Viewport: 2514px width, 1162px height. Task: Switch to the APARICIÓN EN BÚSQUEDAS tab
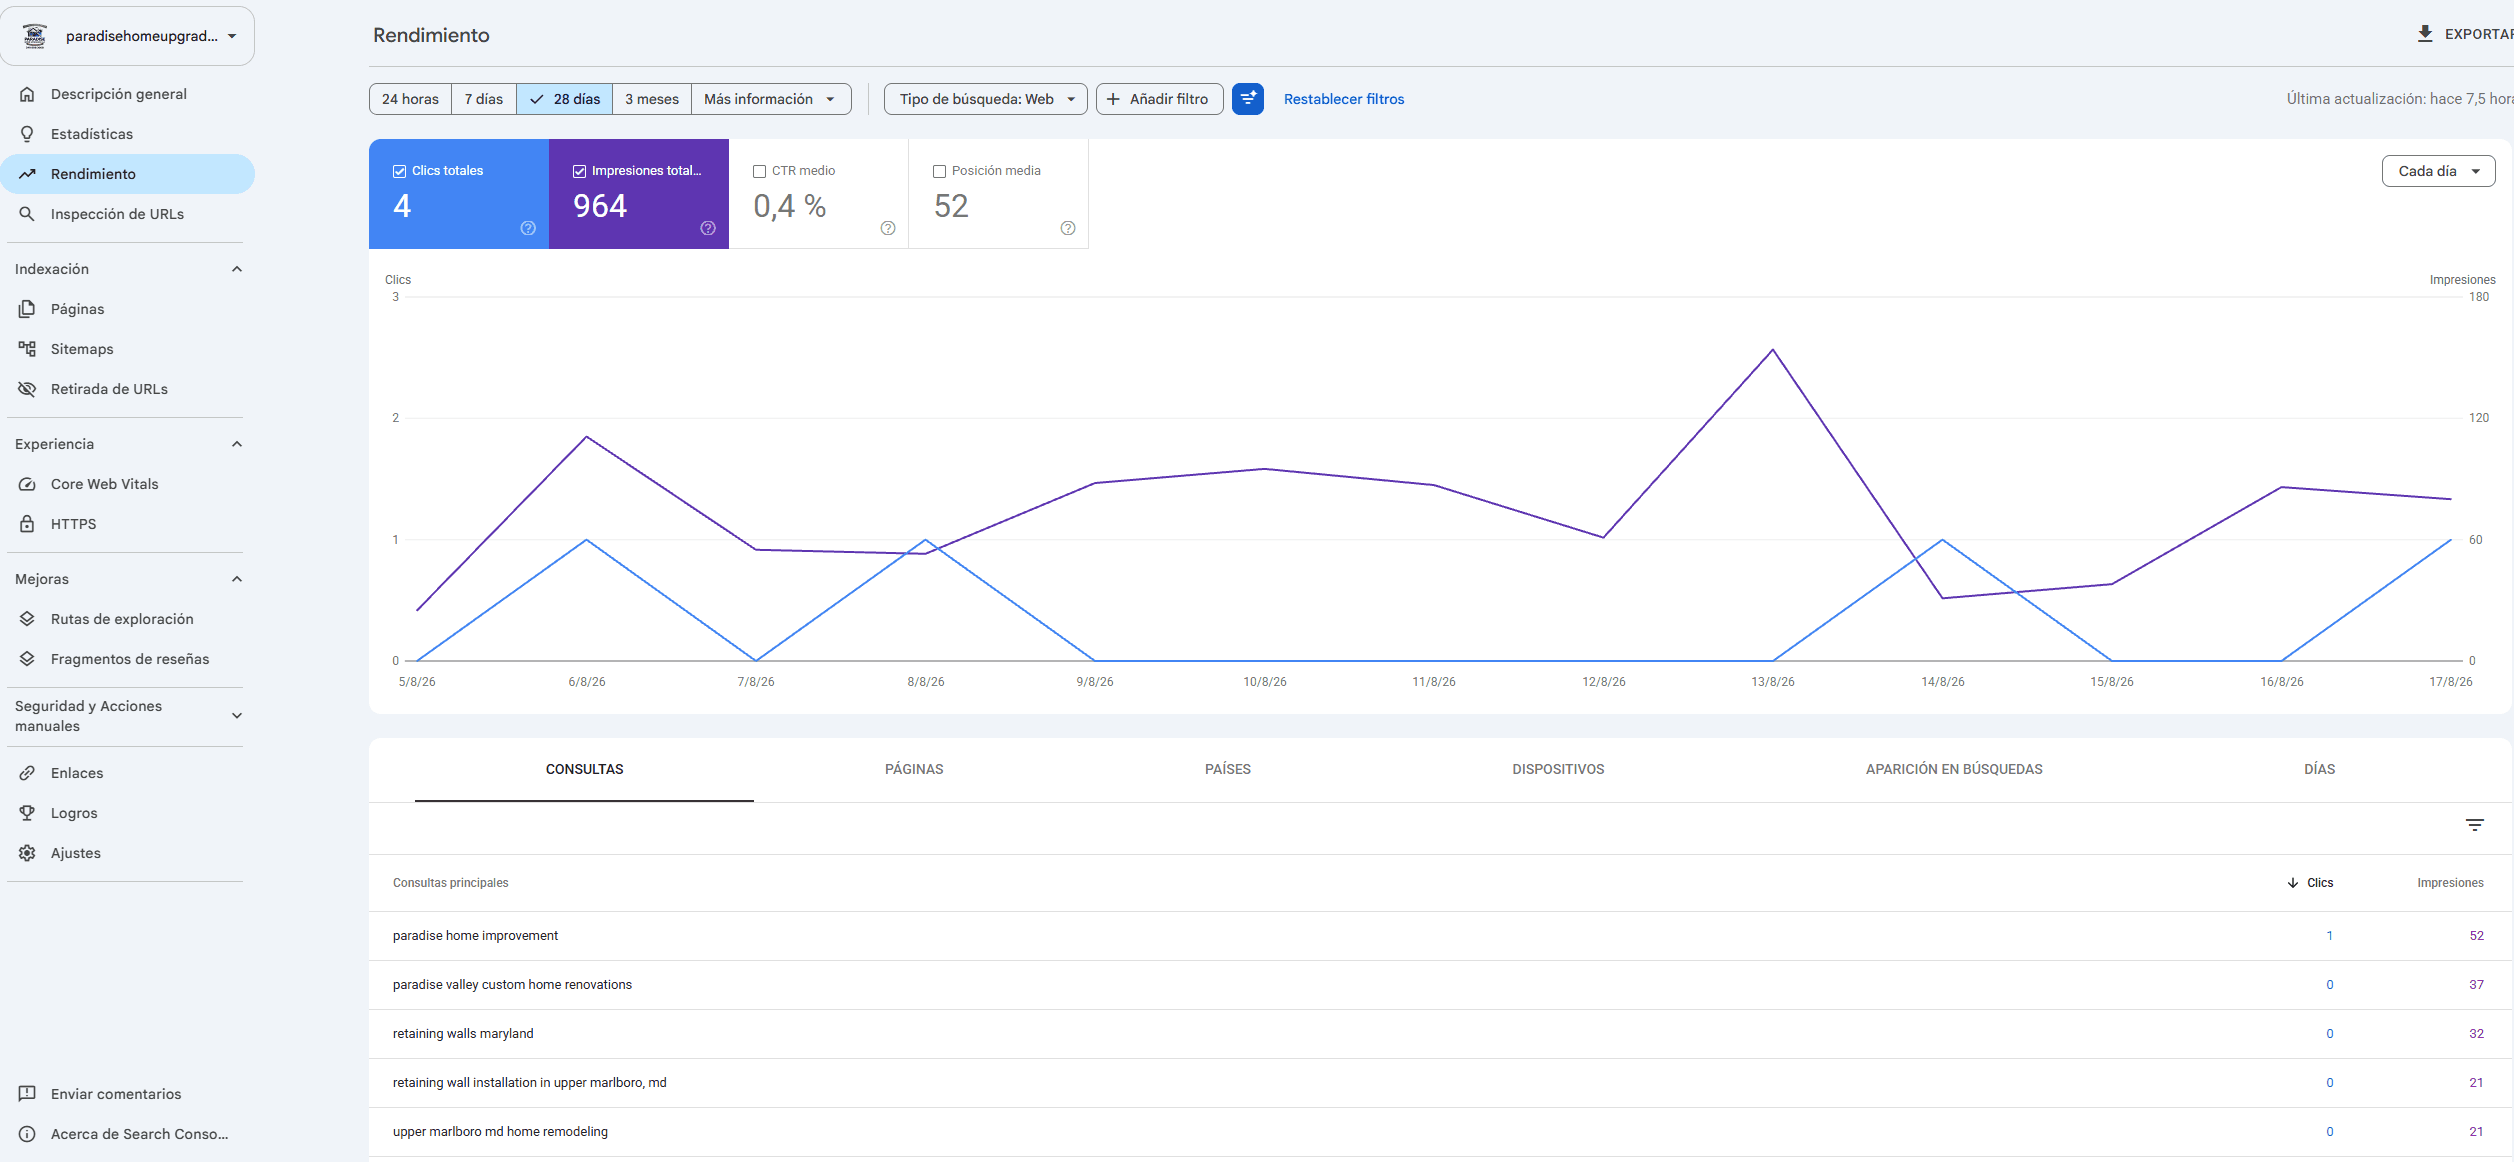[1954, 769]
